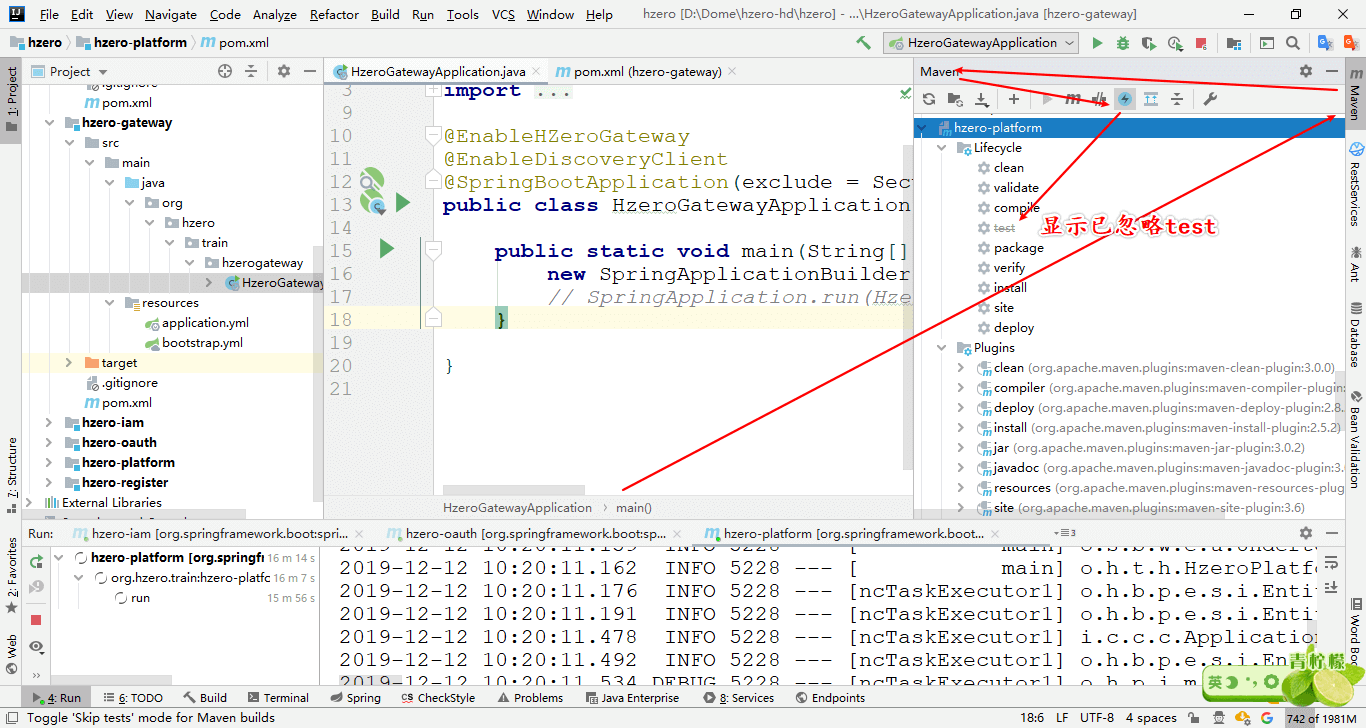Screen dimensions: 1366x728
Task: Click the LF line separator in status bar
Action: (x=1061, y=717)
